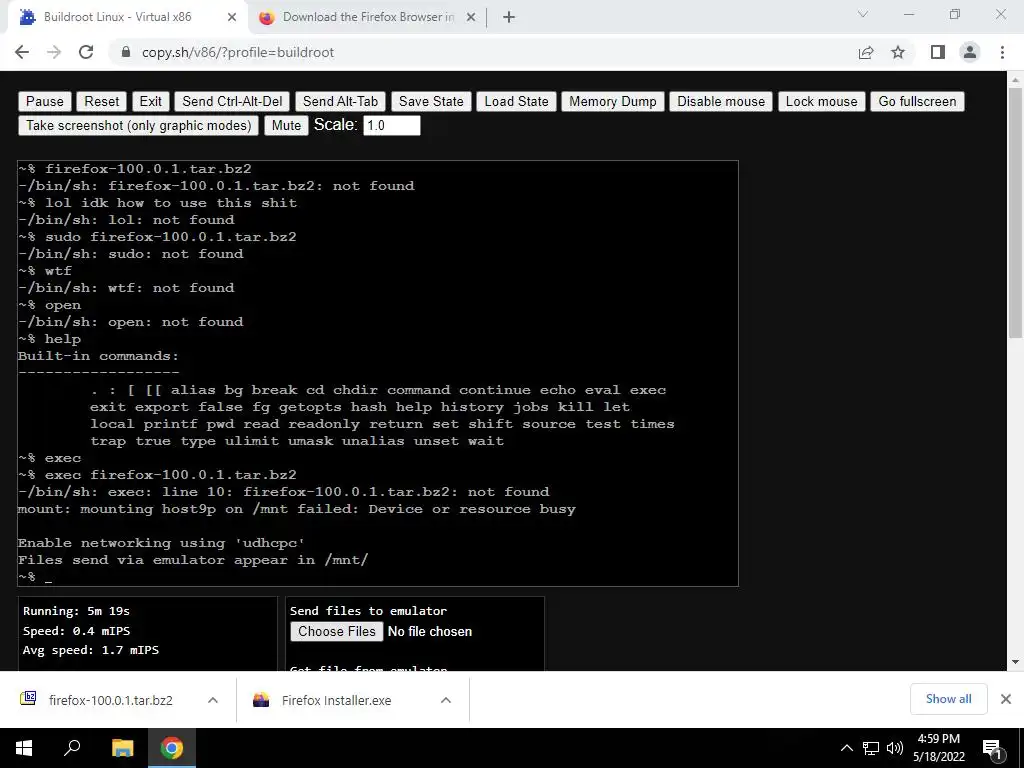Click Choose Files to send files
Screen dimensions: 1024x768
point(336,632)
